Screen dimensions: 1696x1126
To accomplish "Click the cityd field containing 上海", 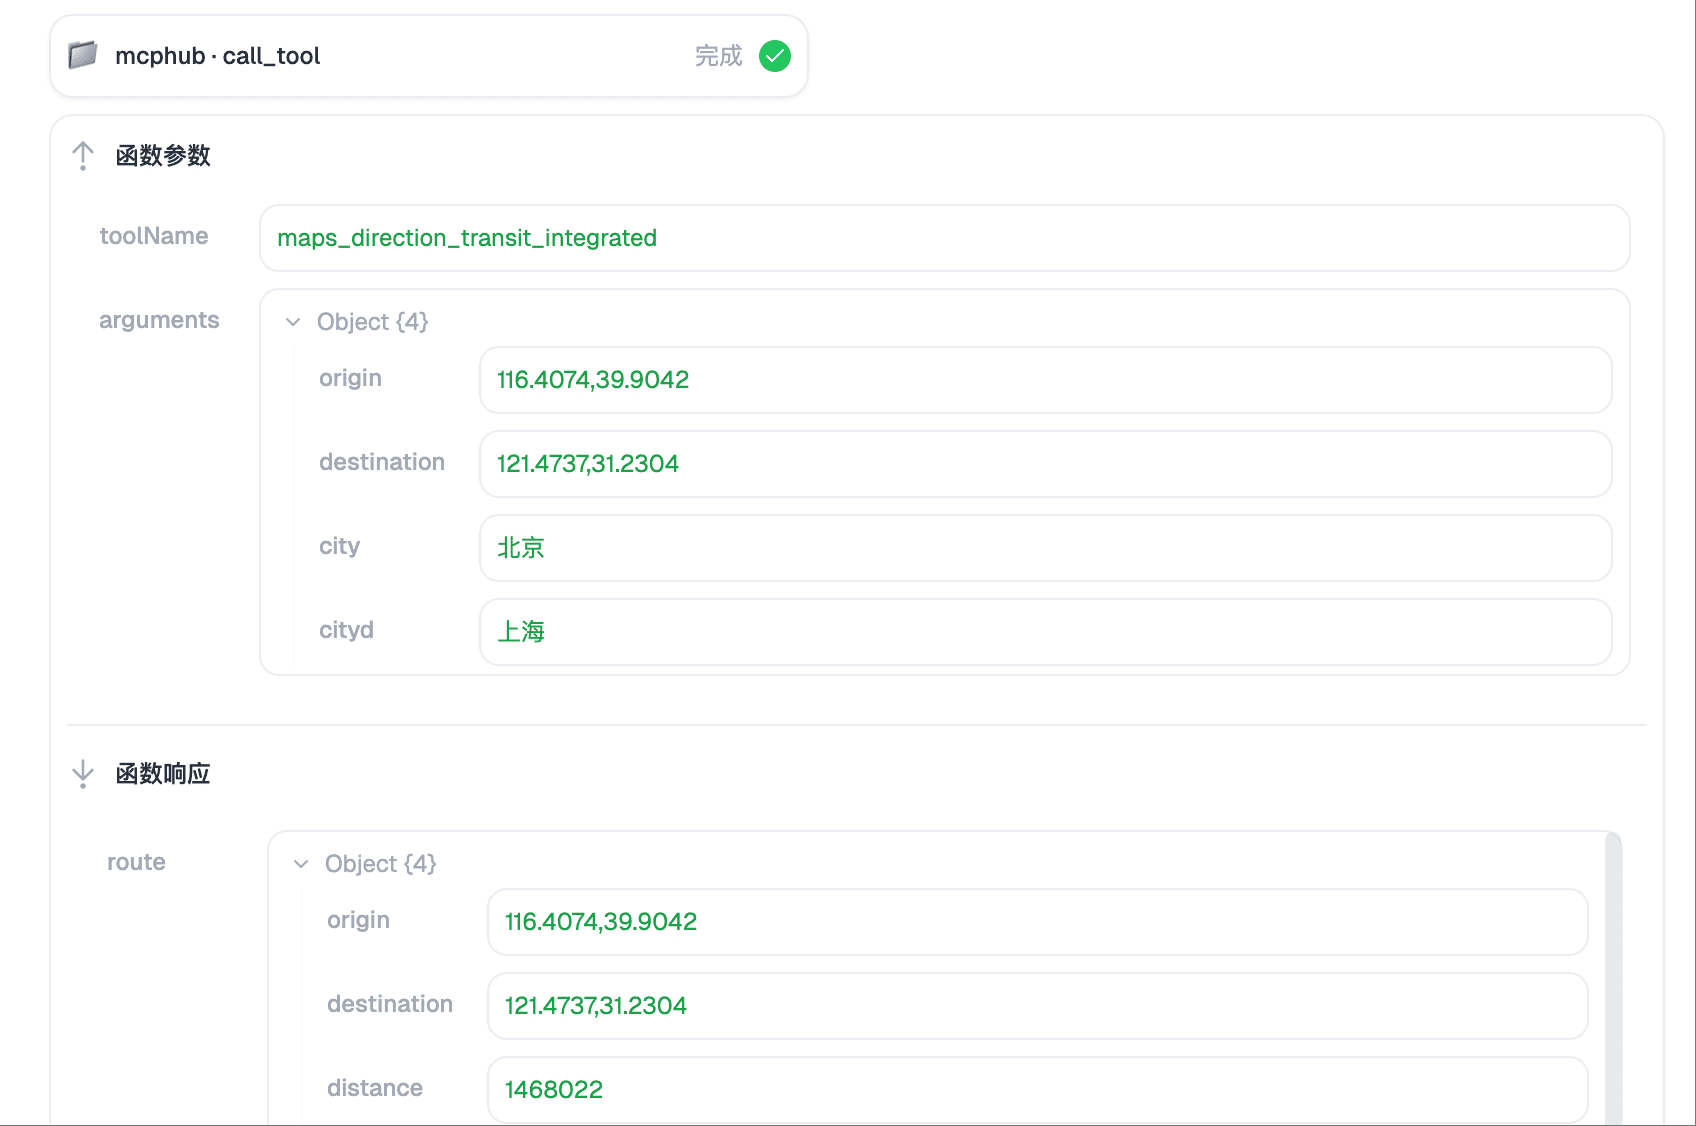I will [x=1045, y=632].
